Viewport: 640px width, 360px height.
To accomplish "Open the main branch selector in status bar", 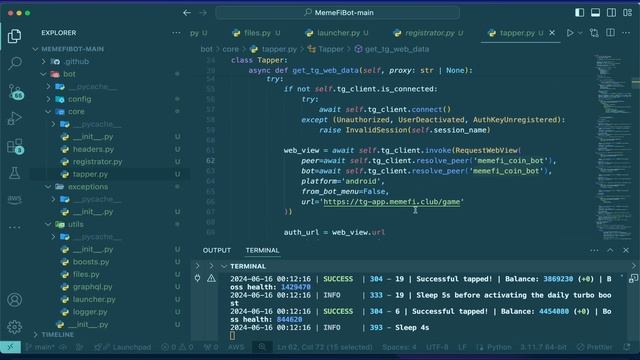I will [x=40, y=347].
